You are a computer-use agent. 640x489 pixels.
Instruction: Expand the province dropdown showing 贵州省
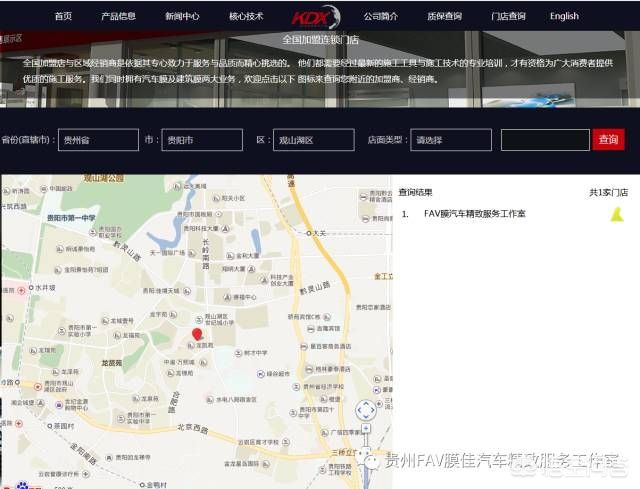click(x=97, y=140)
